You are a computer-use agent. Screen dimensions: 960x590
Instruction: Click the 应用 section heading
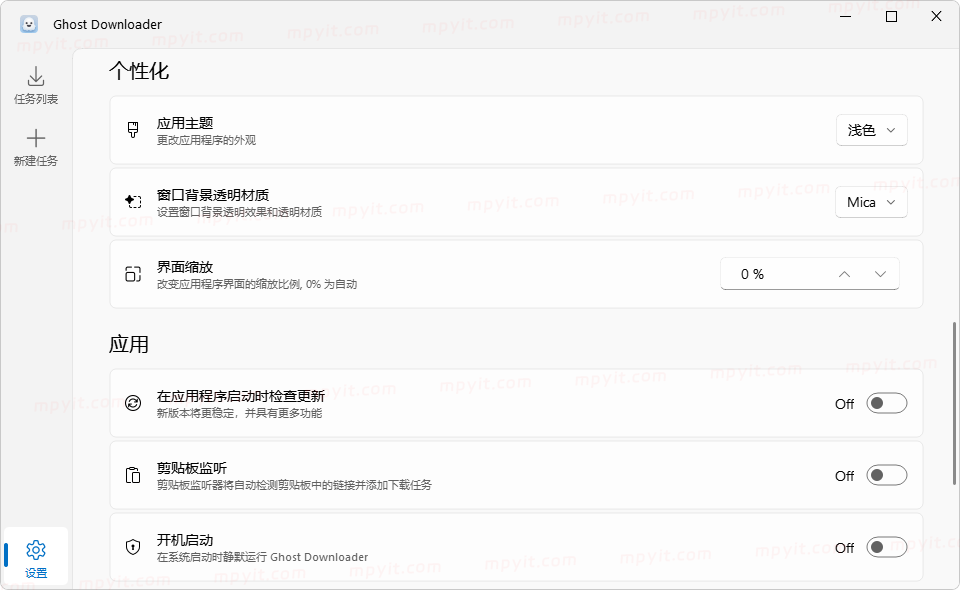tap(129, 345)
